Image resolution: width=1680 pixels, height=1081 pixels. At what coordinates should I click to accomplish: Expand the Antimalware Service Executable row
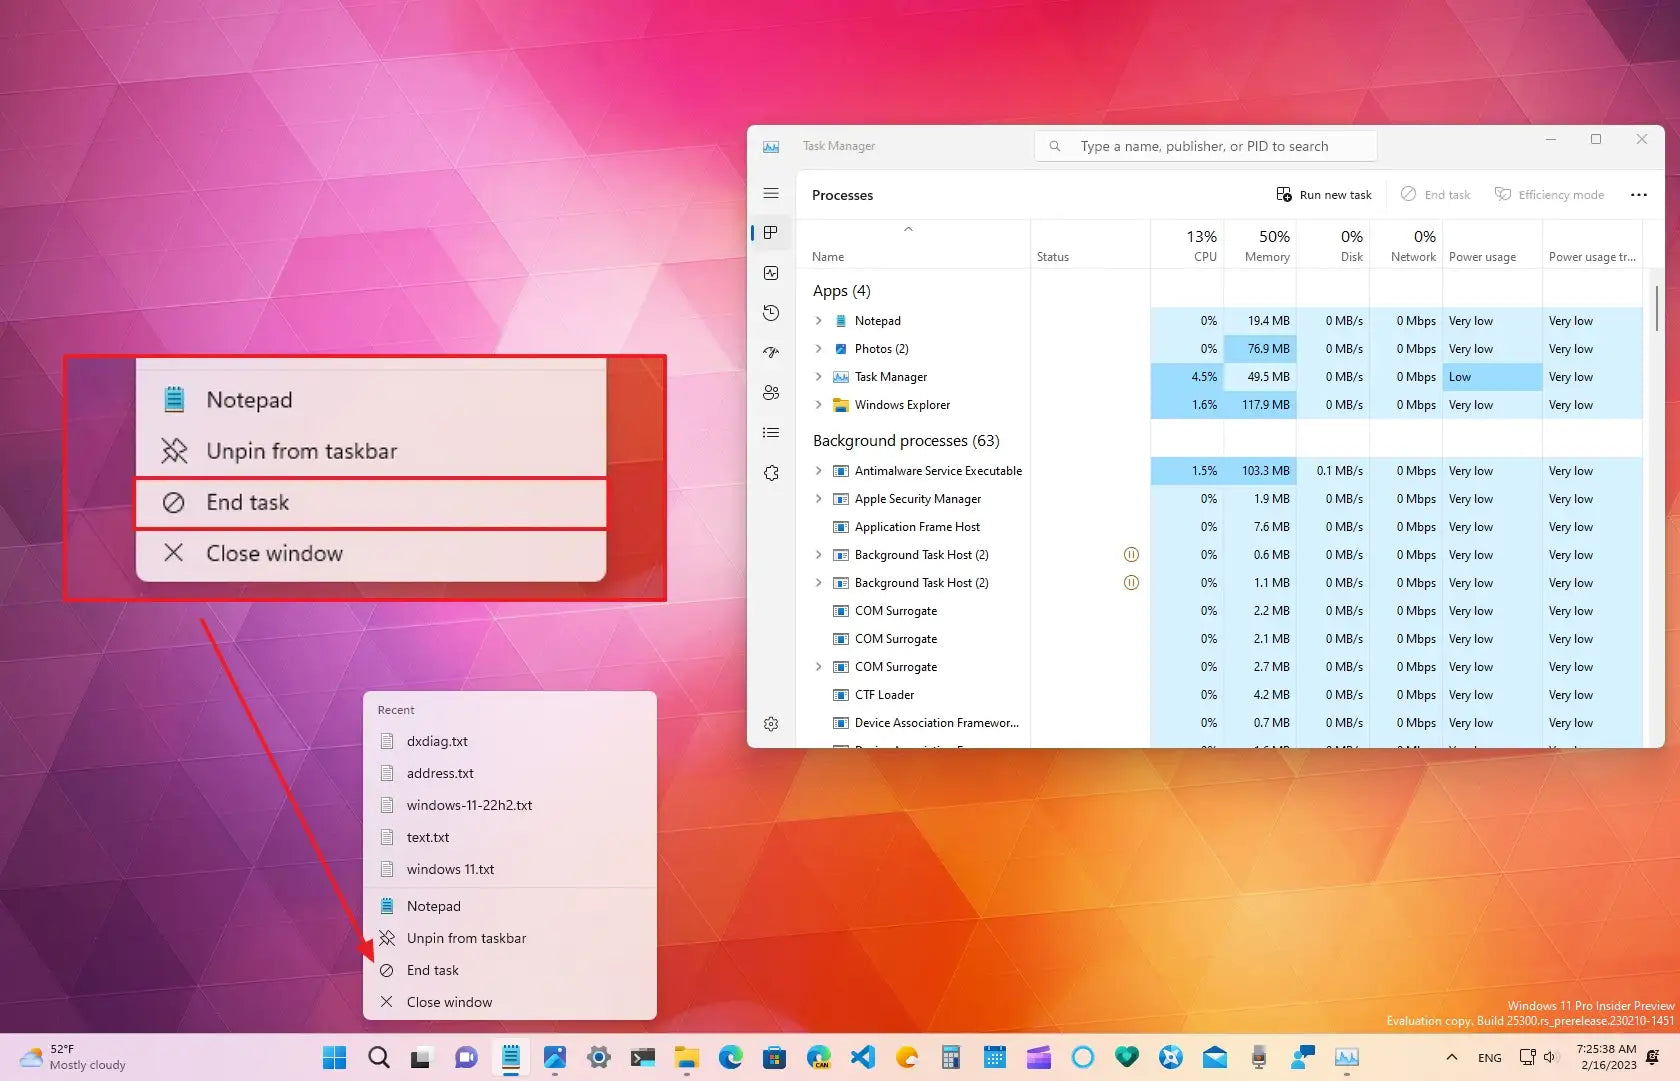819,471
